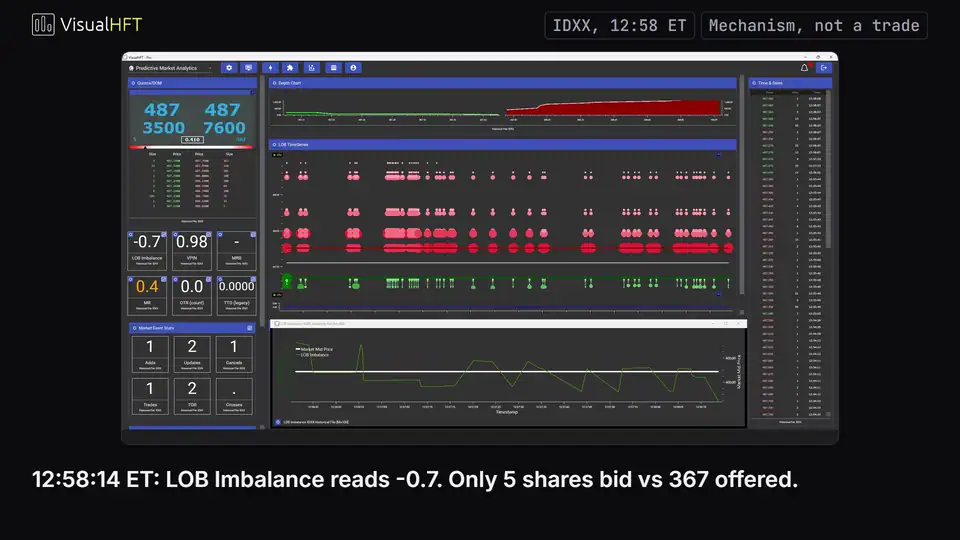Click the 'Mechanism, not a trade' label

(x=814, y=26)
